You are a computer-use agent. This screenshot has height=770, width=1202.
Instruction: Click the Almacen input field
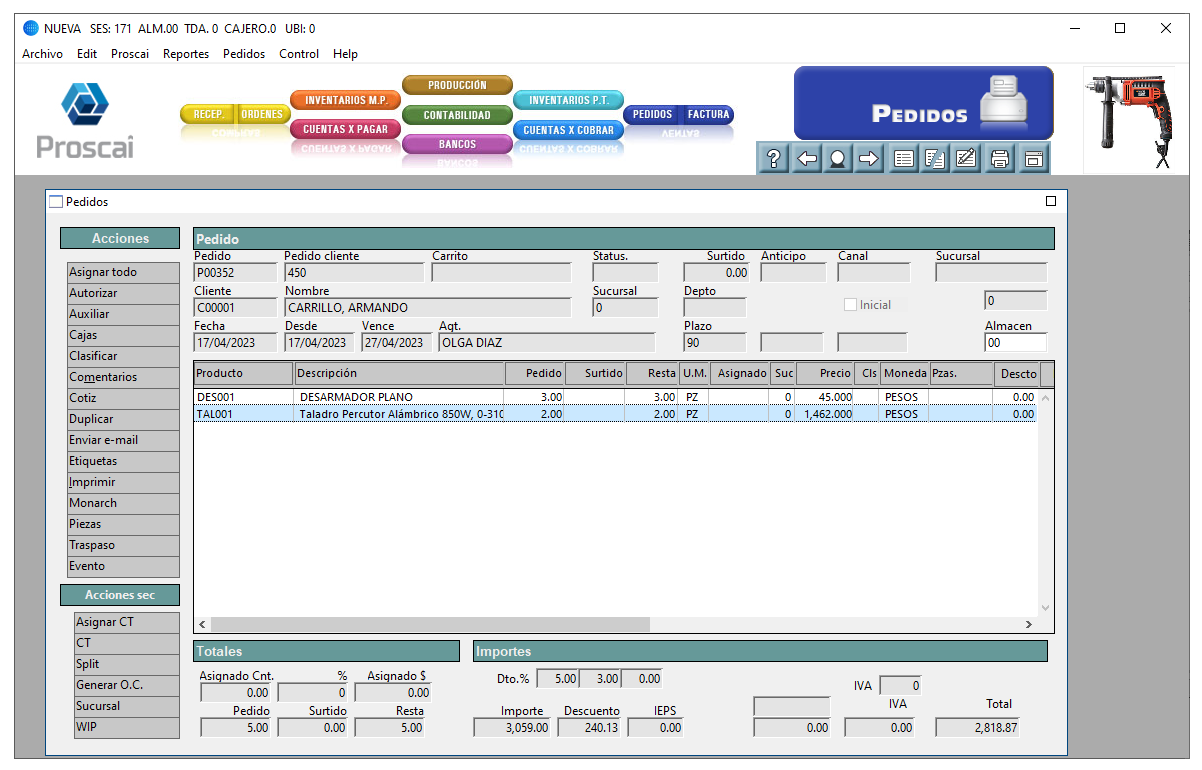pyautogui.click(x=1014, y=343)
